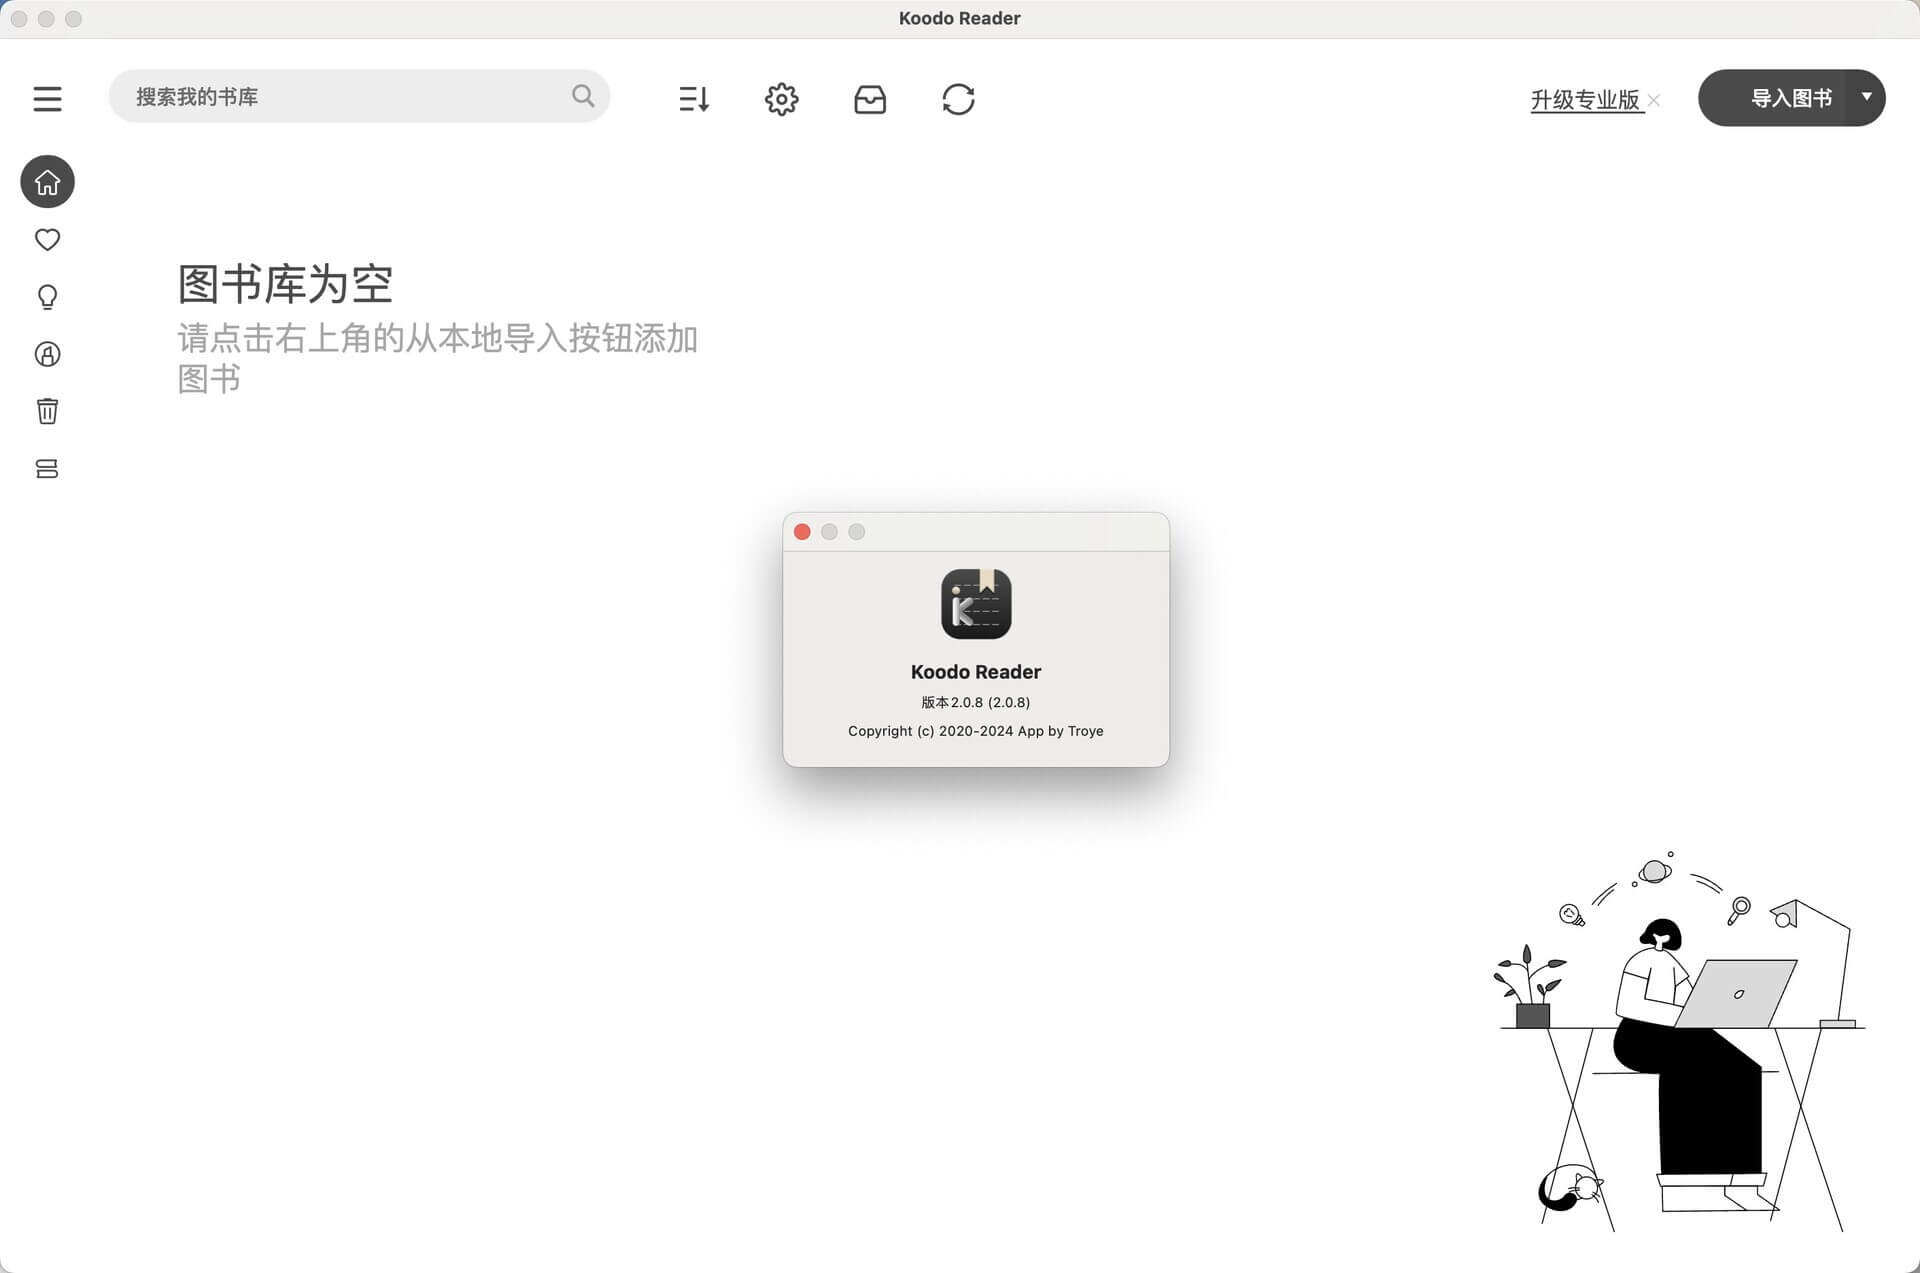This screenshot has width=1920, height=1273.
Task: Open the settings gear
Action: click(782, 99)
